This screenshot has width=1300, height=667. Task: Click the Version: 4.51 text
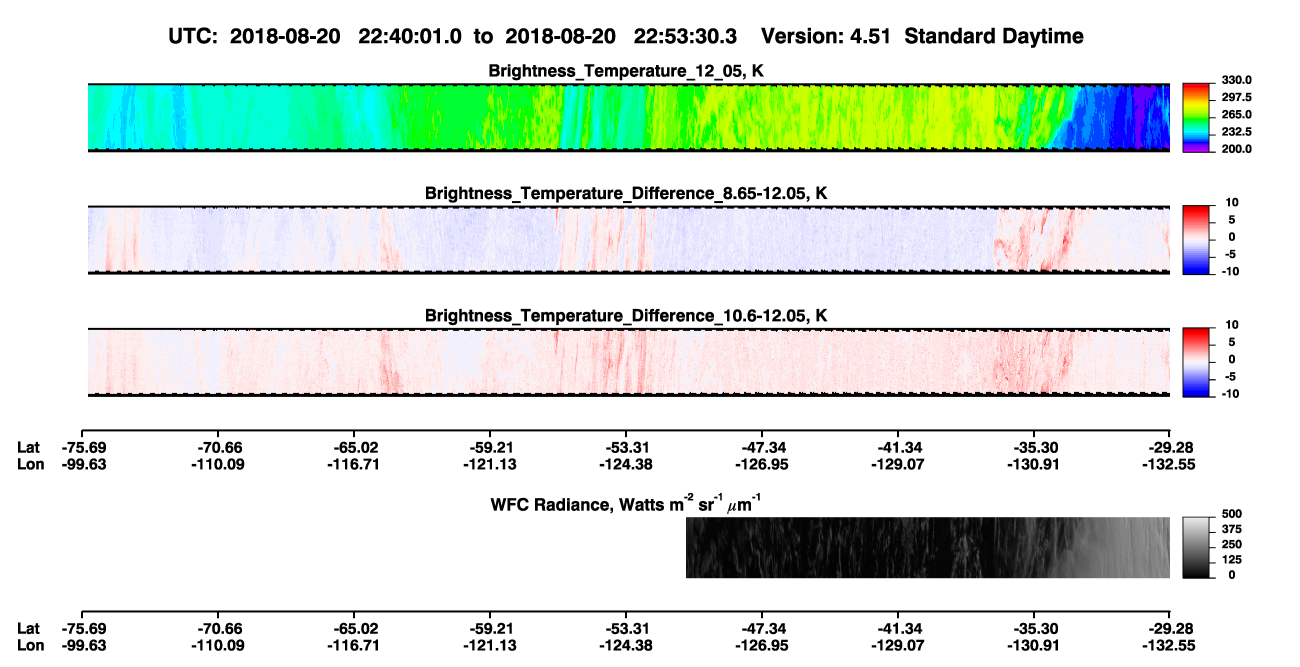click(825, 36)
